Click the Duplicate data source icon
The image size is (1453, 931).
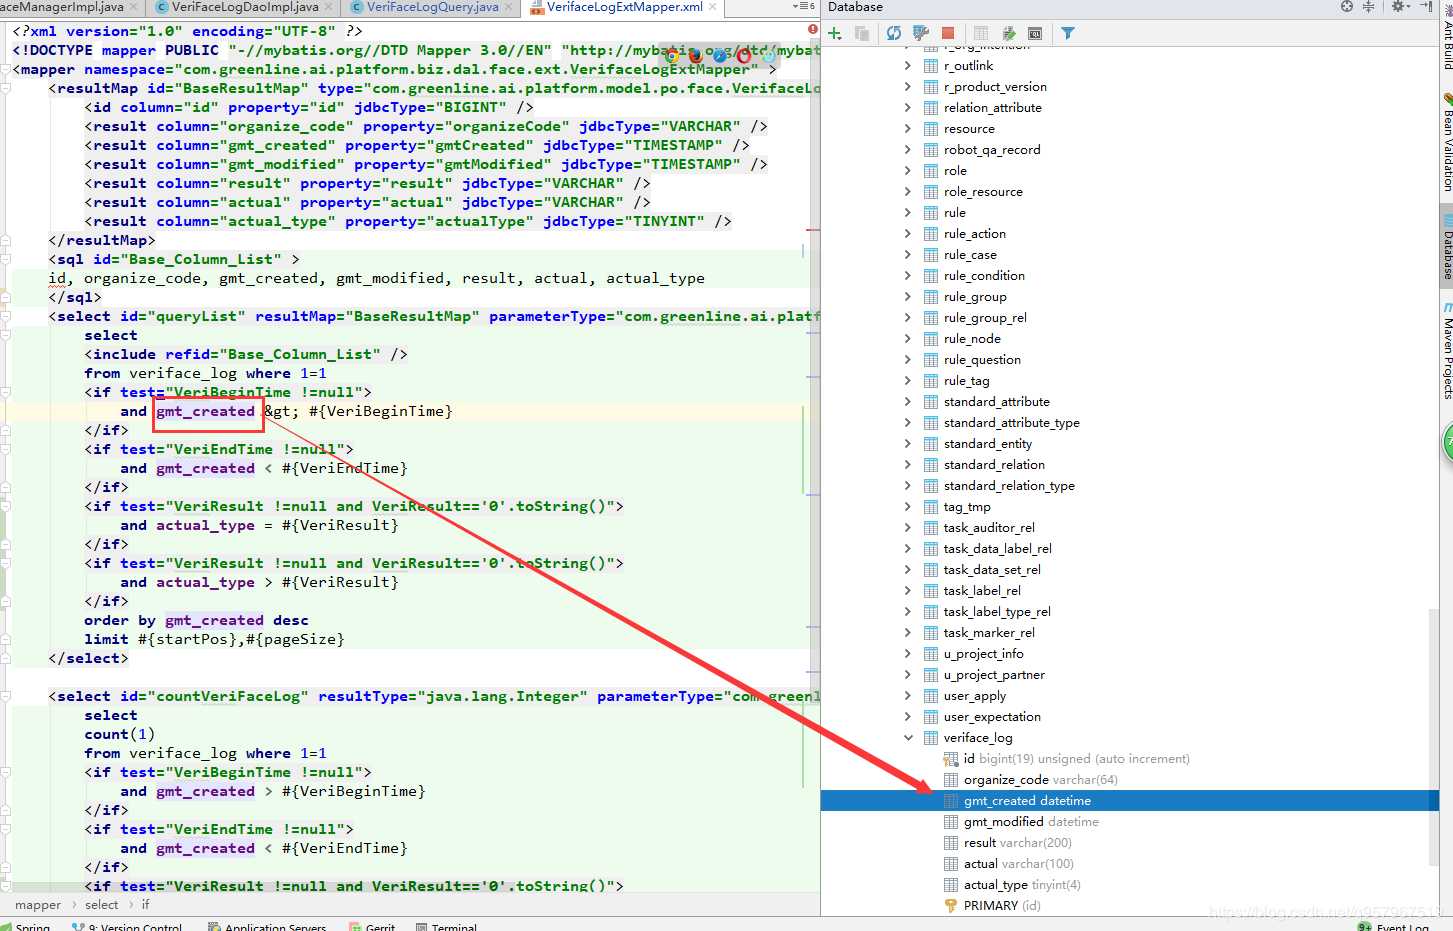[861, 33]
